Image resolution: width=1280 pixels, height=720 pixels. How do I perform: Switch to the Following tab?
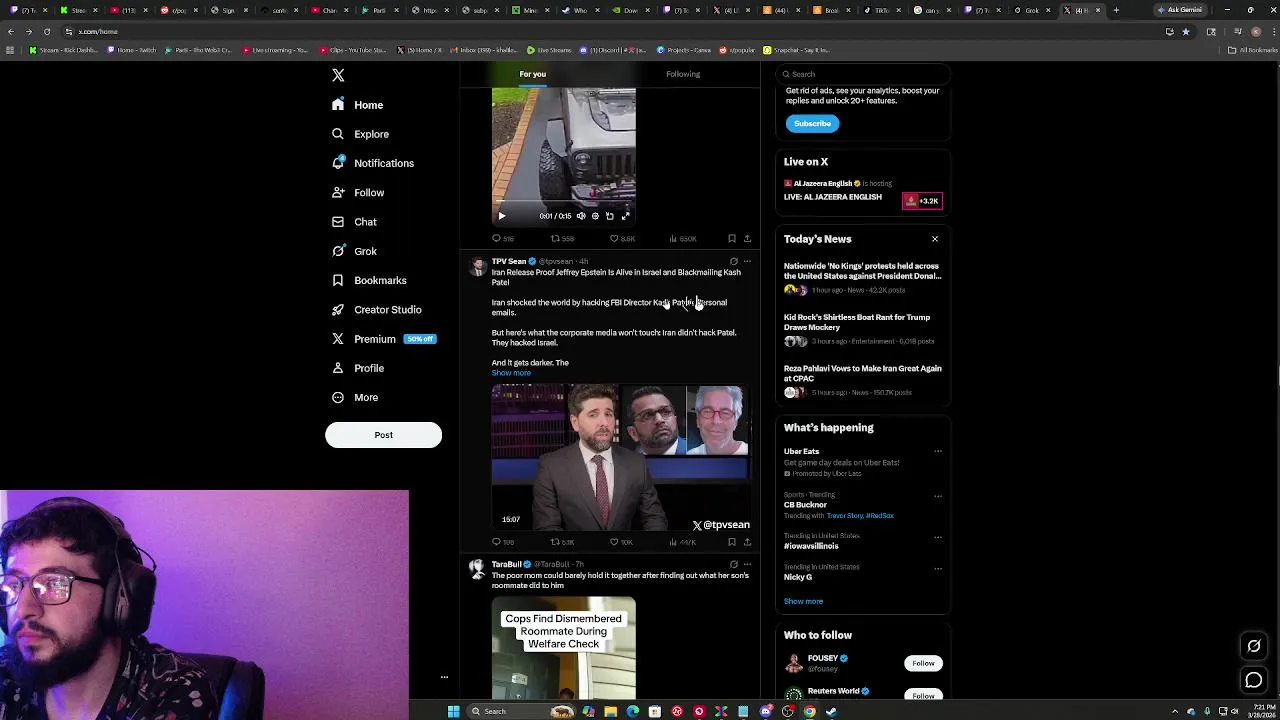(x=683, y=74)
